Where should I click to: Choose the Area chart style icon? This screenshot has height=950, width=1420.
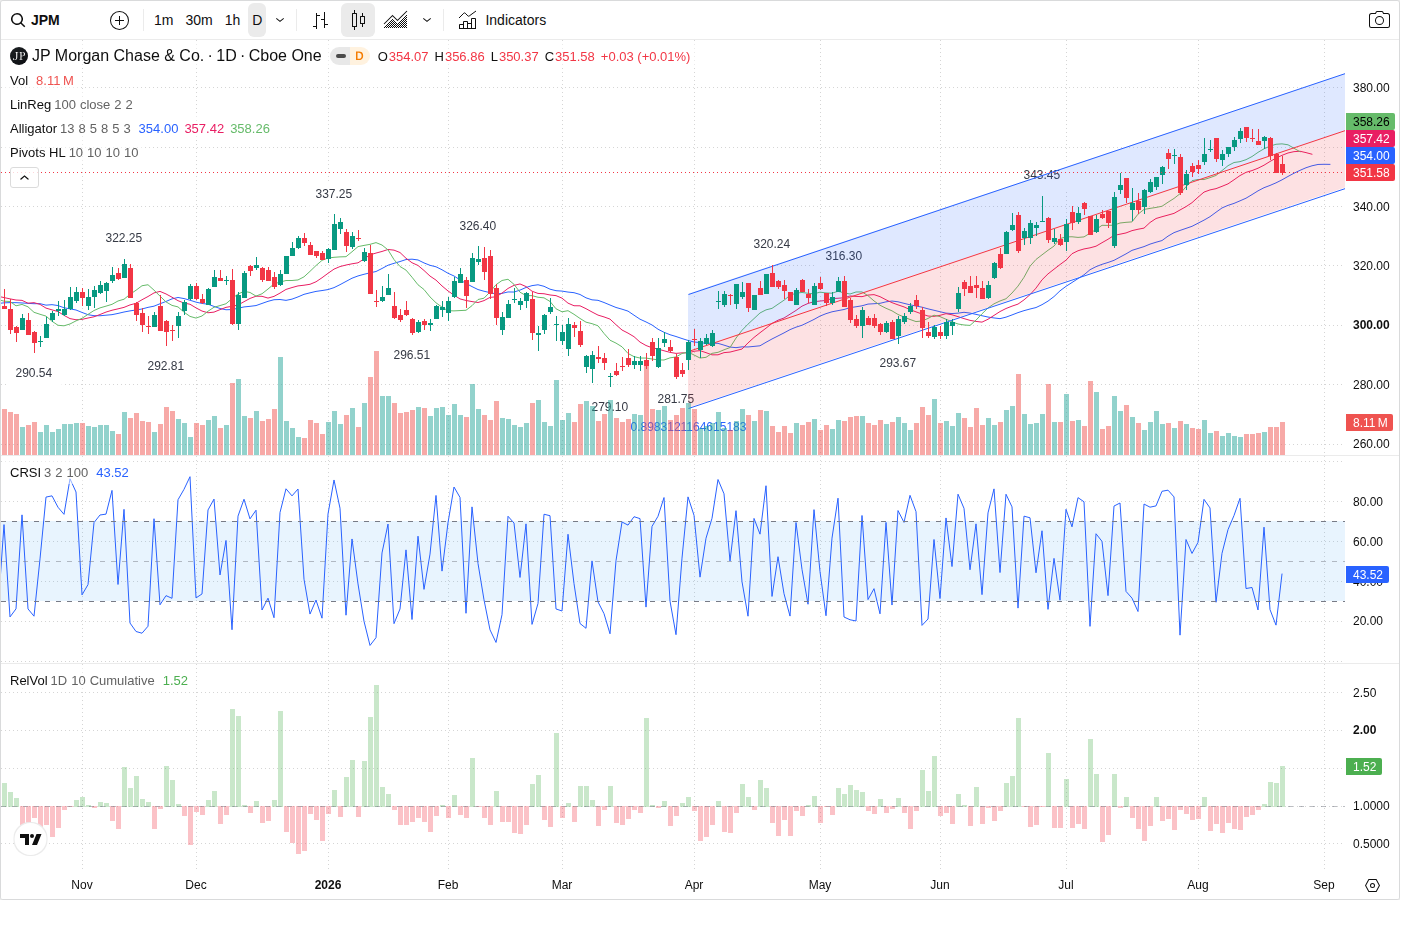click(396, 20)
